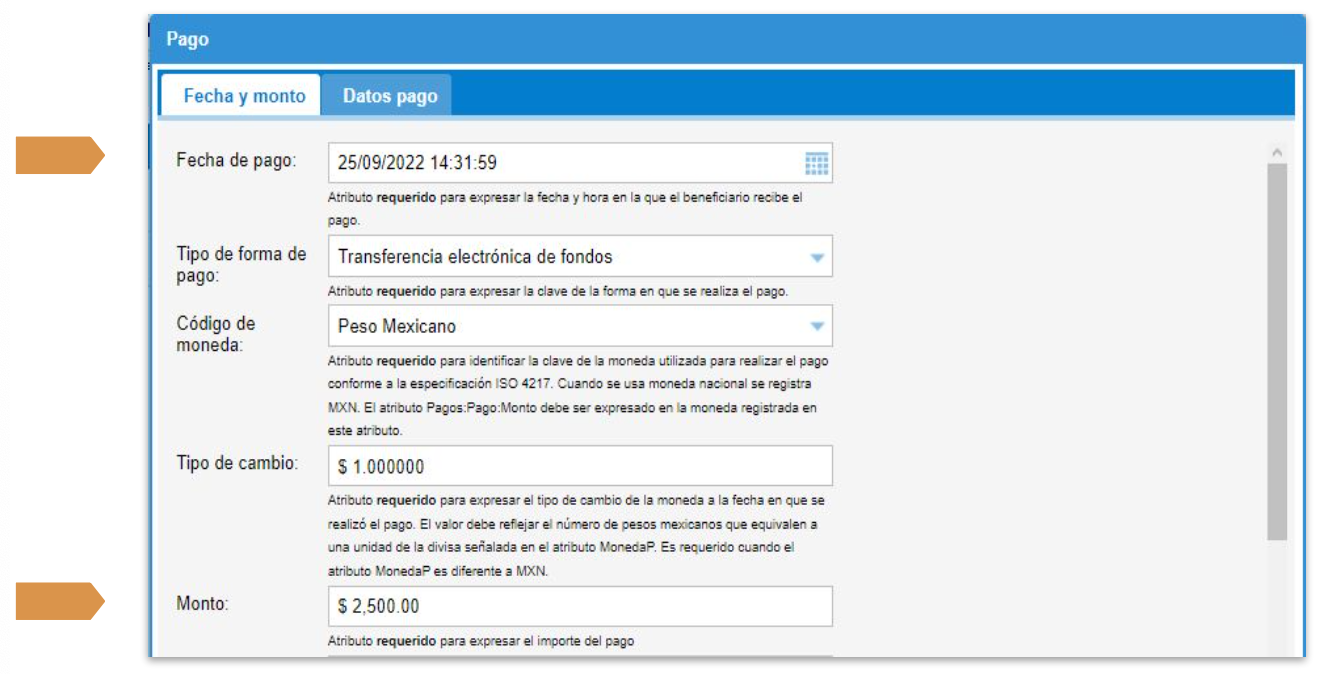Image resolution: width=1320 pixels, height=674 pixels.
Task: Open the calendar picker for Fecha de pago
Action: pyautogui.click(x=816, y=164)
